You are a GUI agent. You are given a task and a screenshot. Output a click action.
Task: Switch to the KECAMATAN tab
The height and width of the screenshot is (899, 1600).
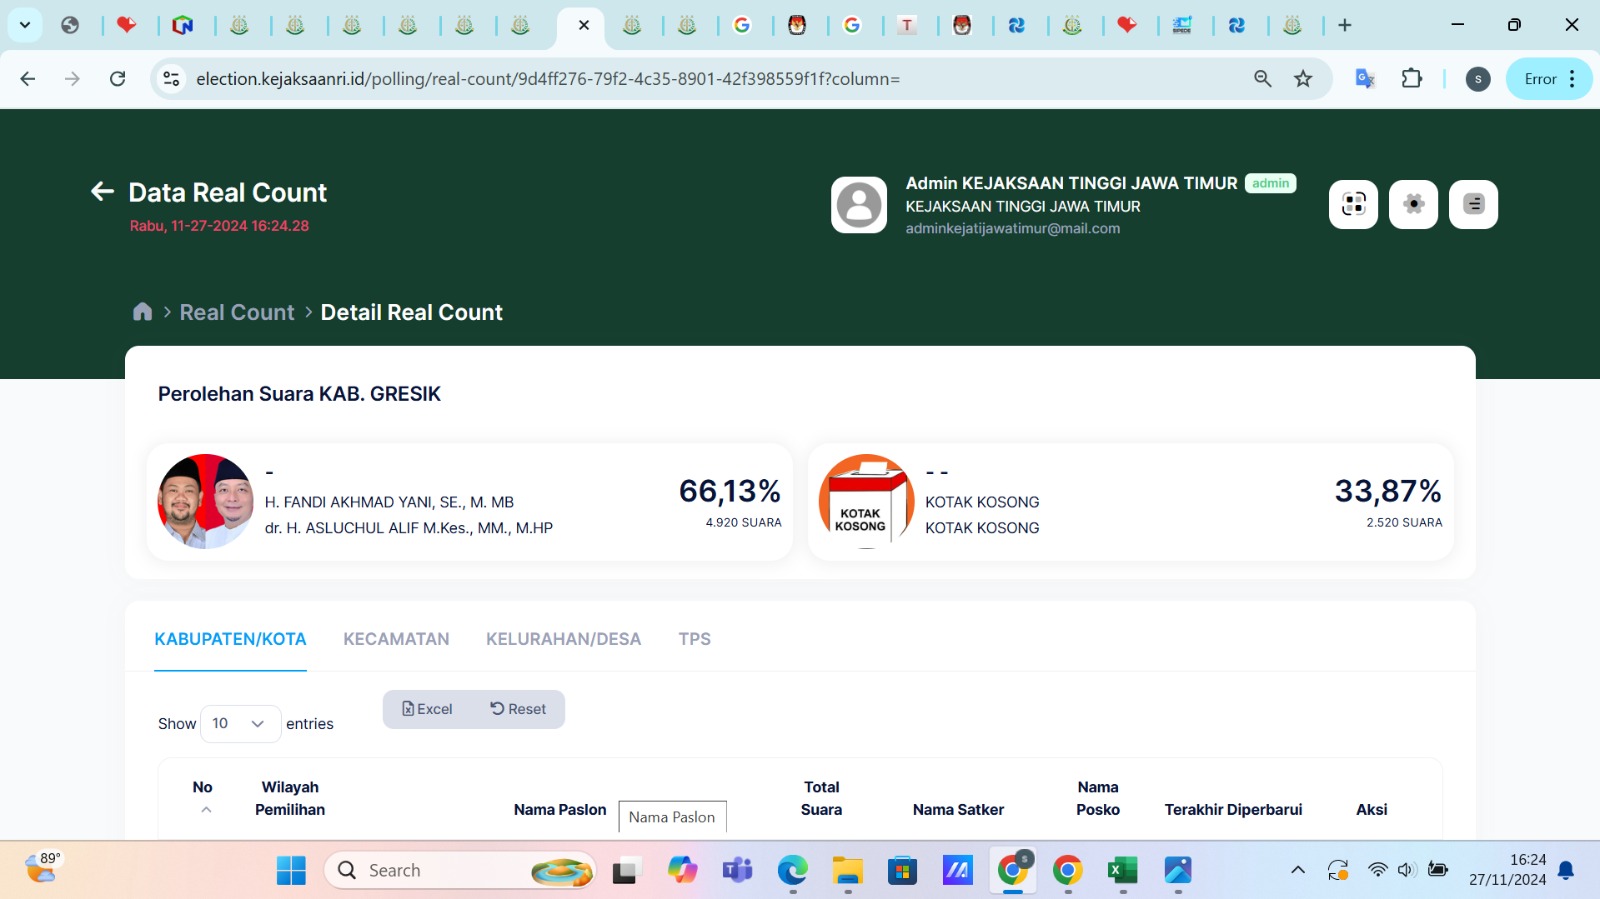tap(396, 639)
